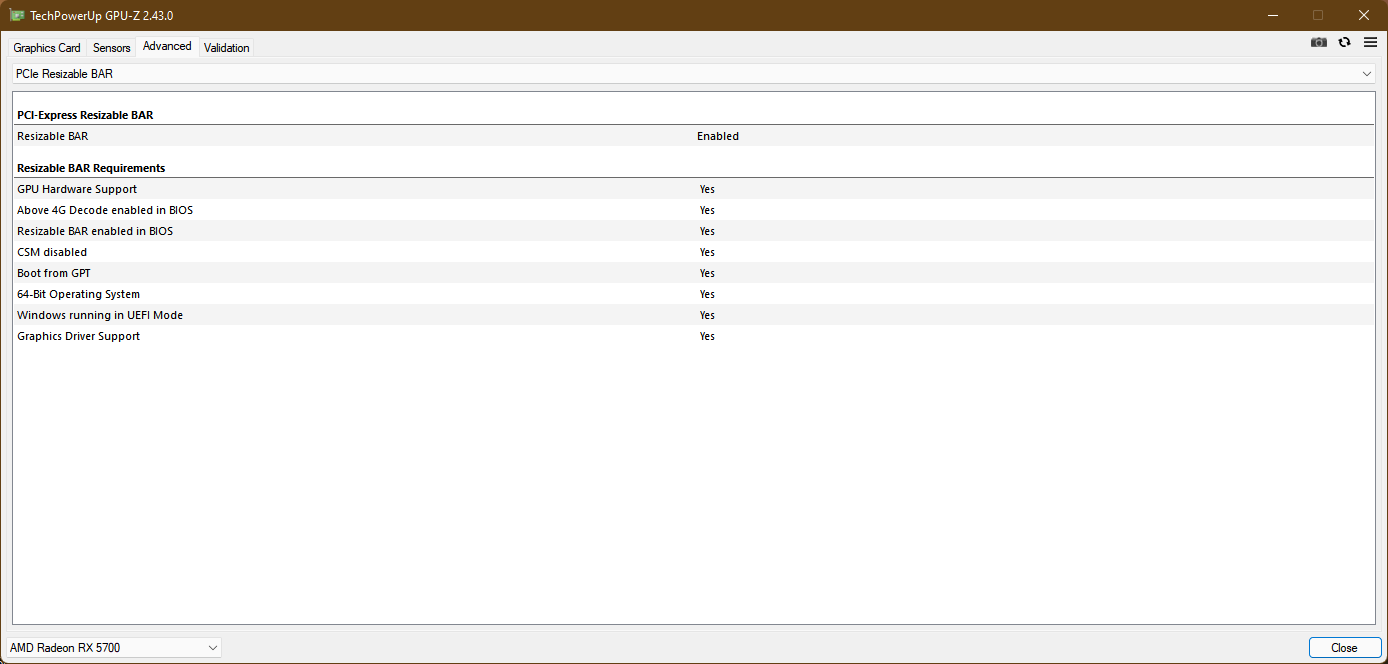
Task: Click the refresh icon in the toolbar
Action: point(1345,42)
